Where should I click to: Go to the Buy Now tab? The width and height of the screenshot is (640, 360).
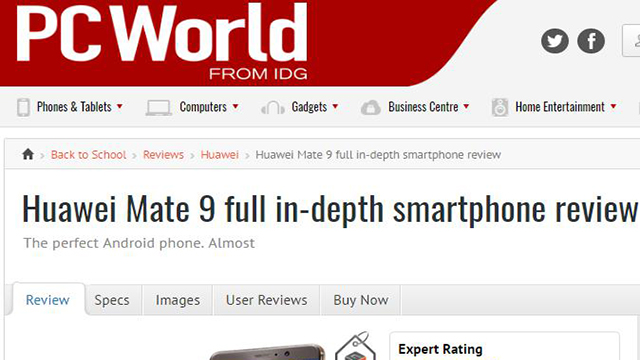pyautogui.click(x=361, y=300)
